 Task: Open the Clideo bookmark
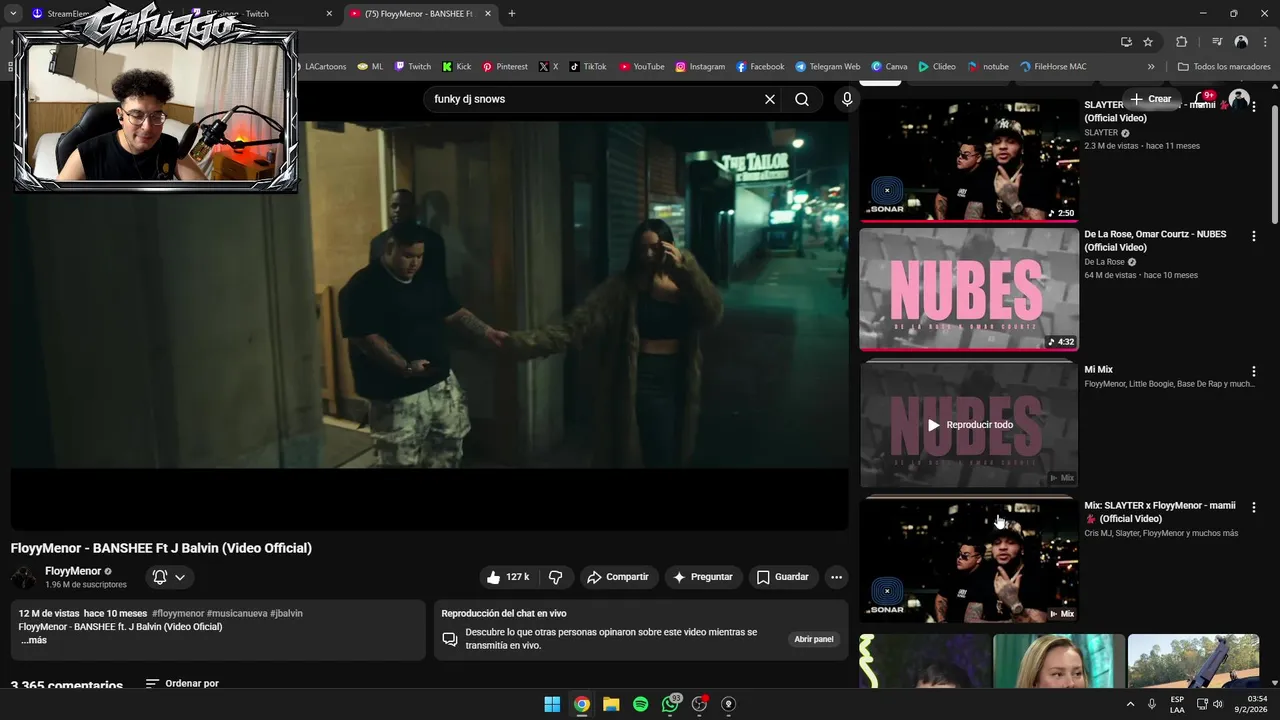click(937, 67)
